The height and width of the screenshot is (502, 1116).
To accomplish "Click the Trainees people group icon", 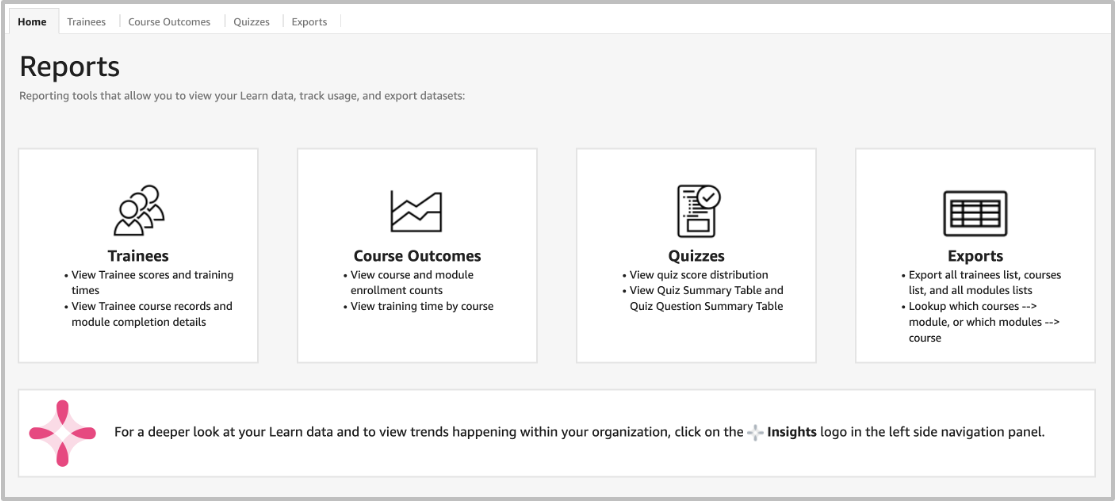I will (139, 210).
